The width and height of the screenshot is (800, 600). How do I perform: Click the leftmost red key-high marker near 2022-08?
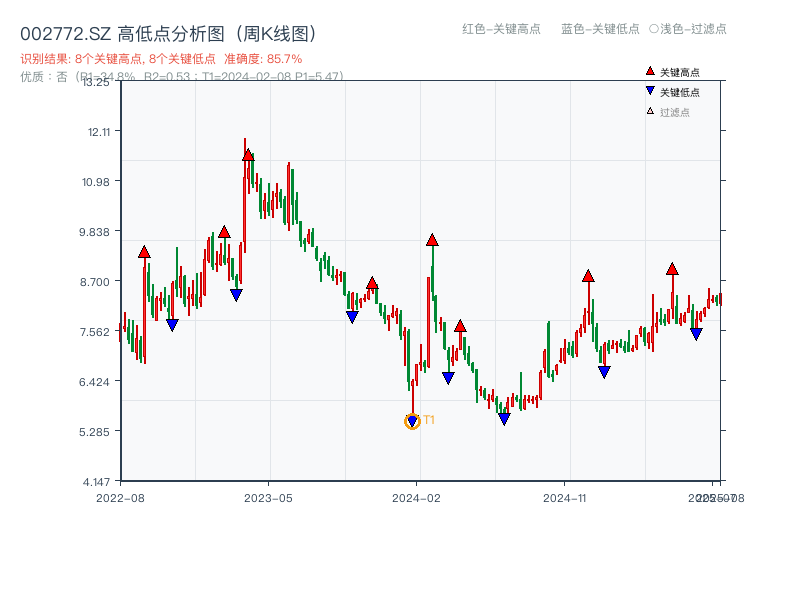143,252
